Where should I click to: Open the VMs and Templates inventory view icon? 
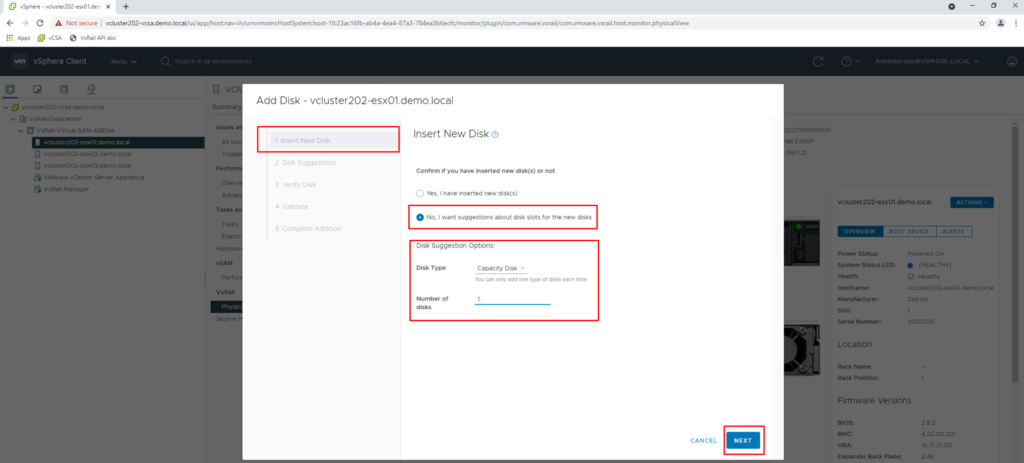pos(37,89)
